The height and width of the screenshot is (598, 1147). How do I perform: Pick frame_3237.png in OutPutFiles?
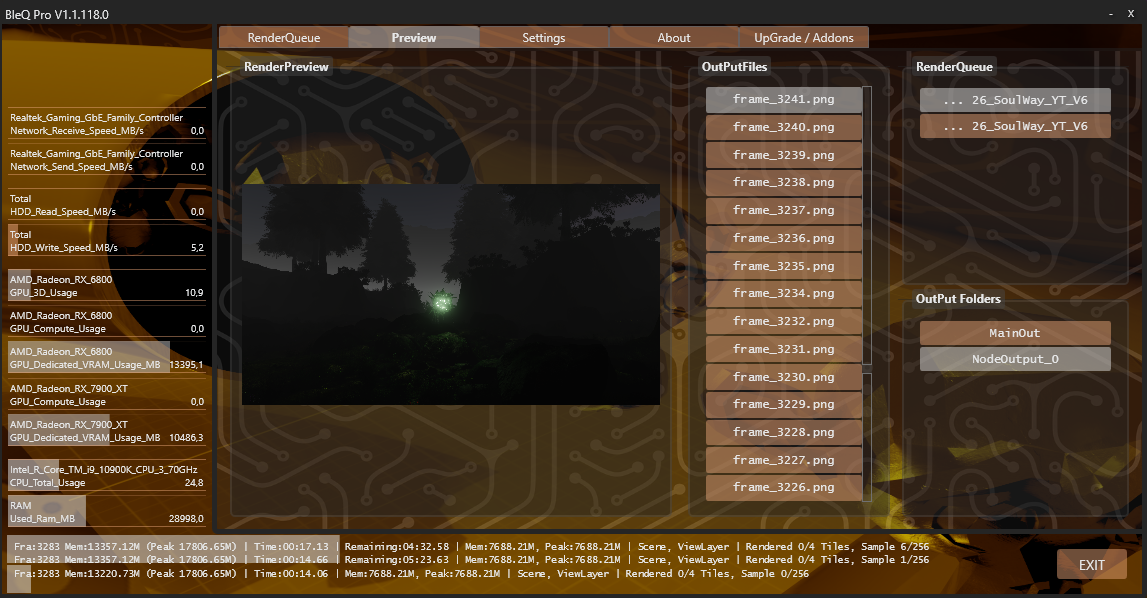click(x=783, y=210)
